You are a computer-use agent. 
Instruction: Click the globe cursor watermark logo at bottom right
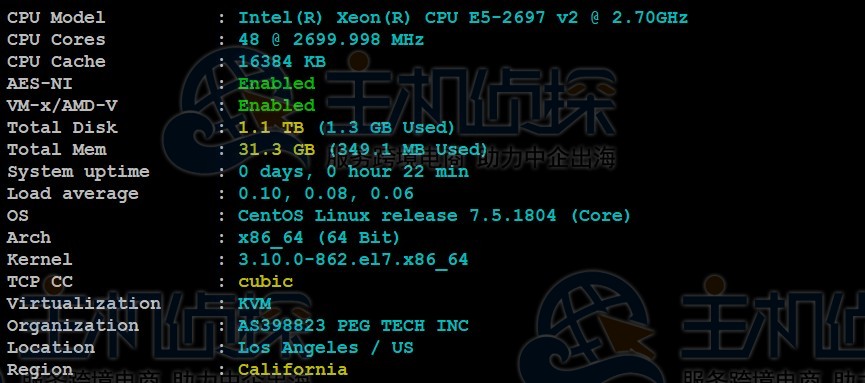pyautogui.click(x=590, y=328)
